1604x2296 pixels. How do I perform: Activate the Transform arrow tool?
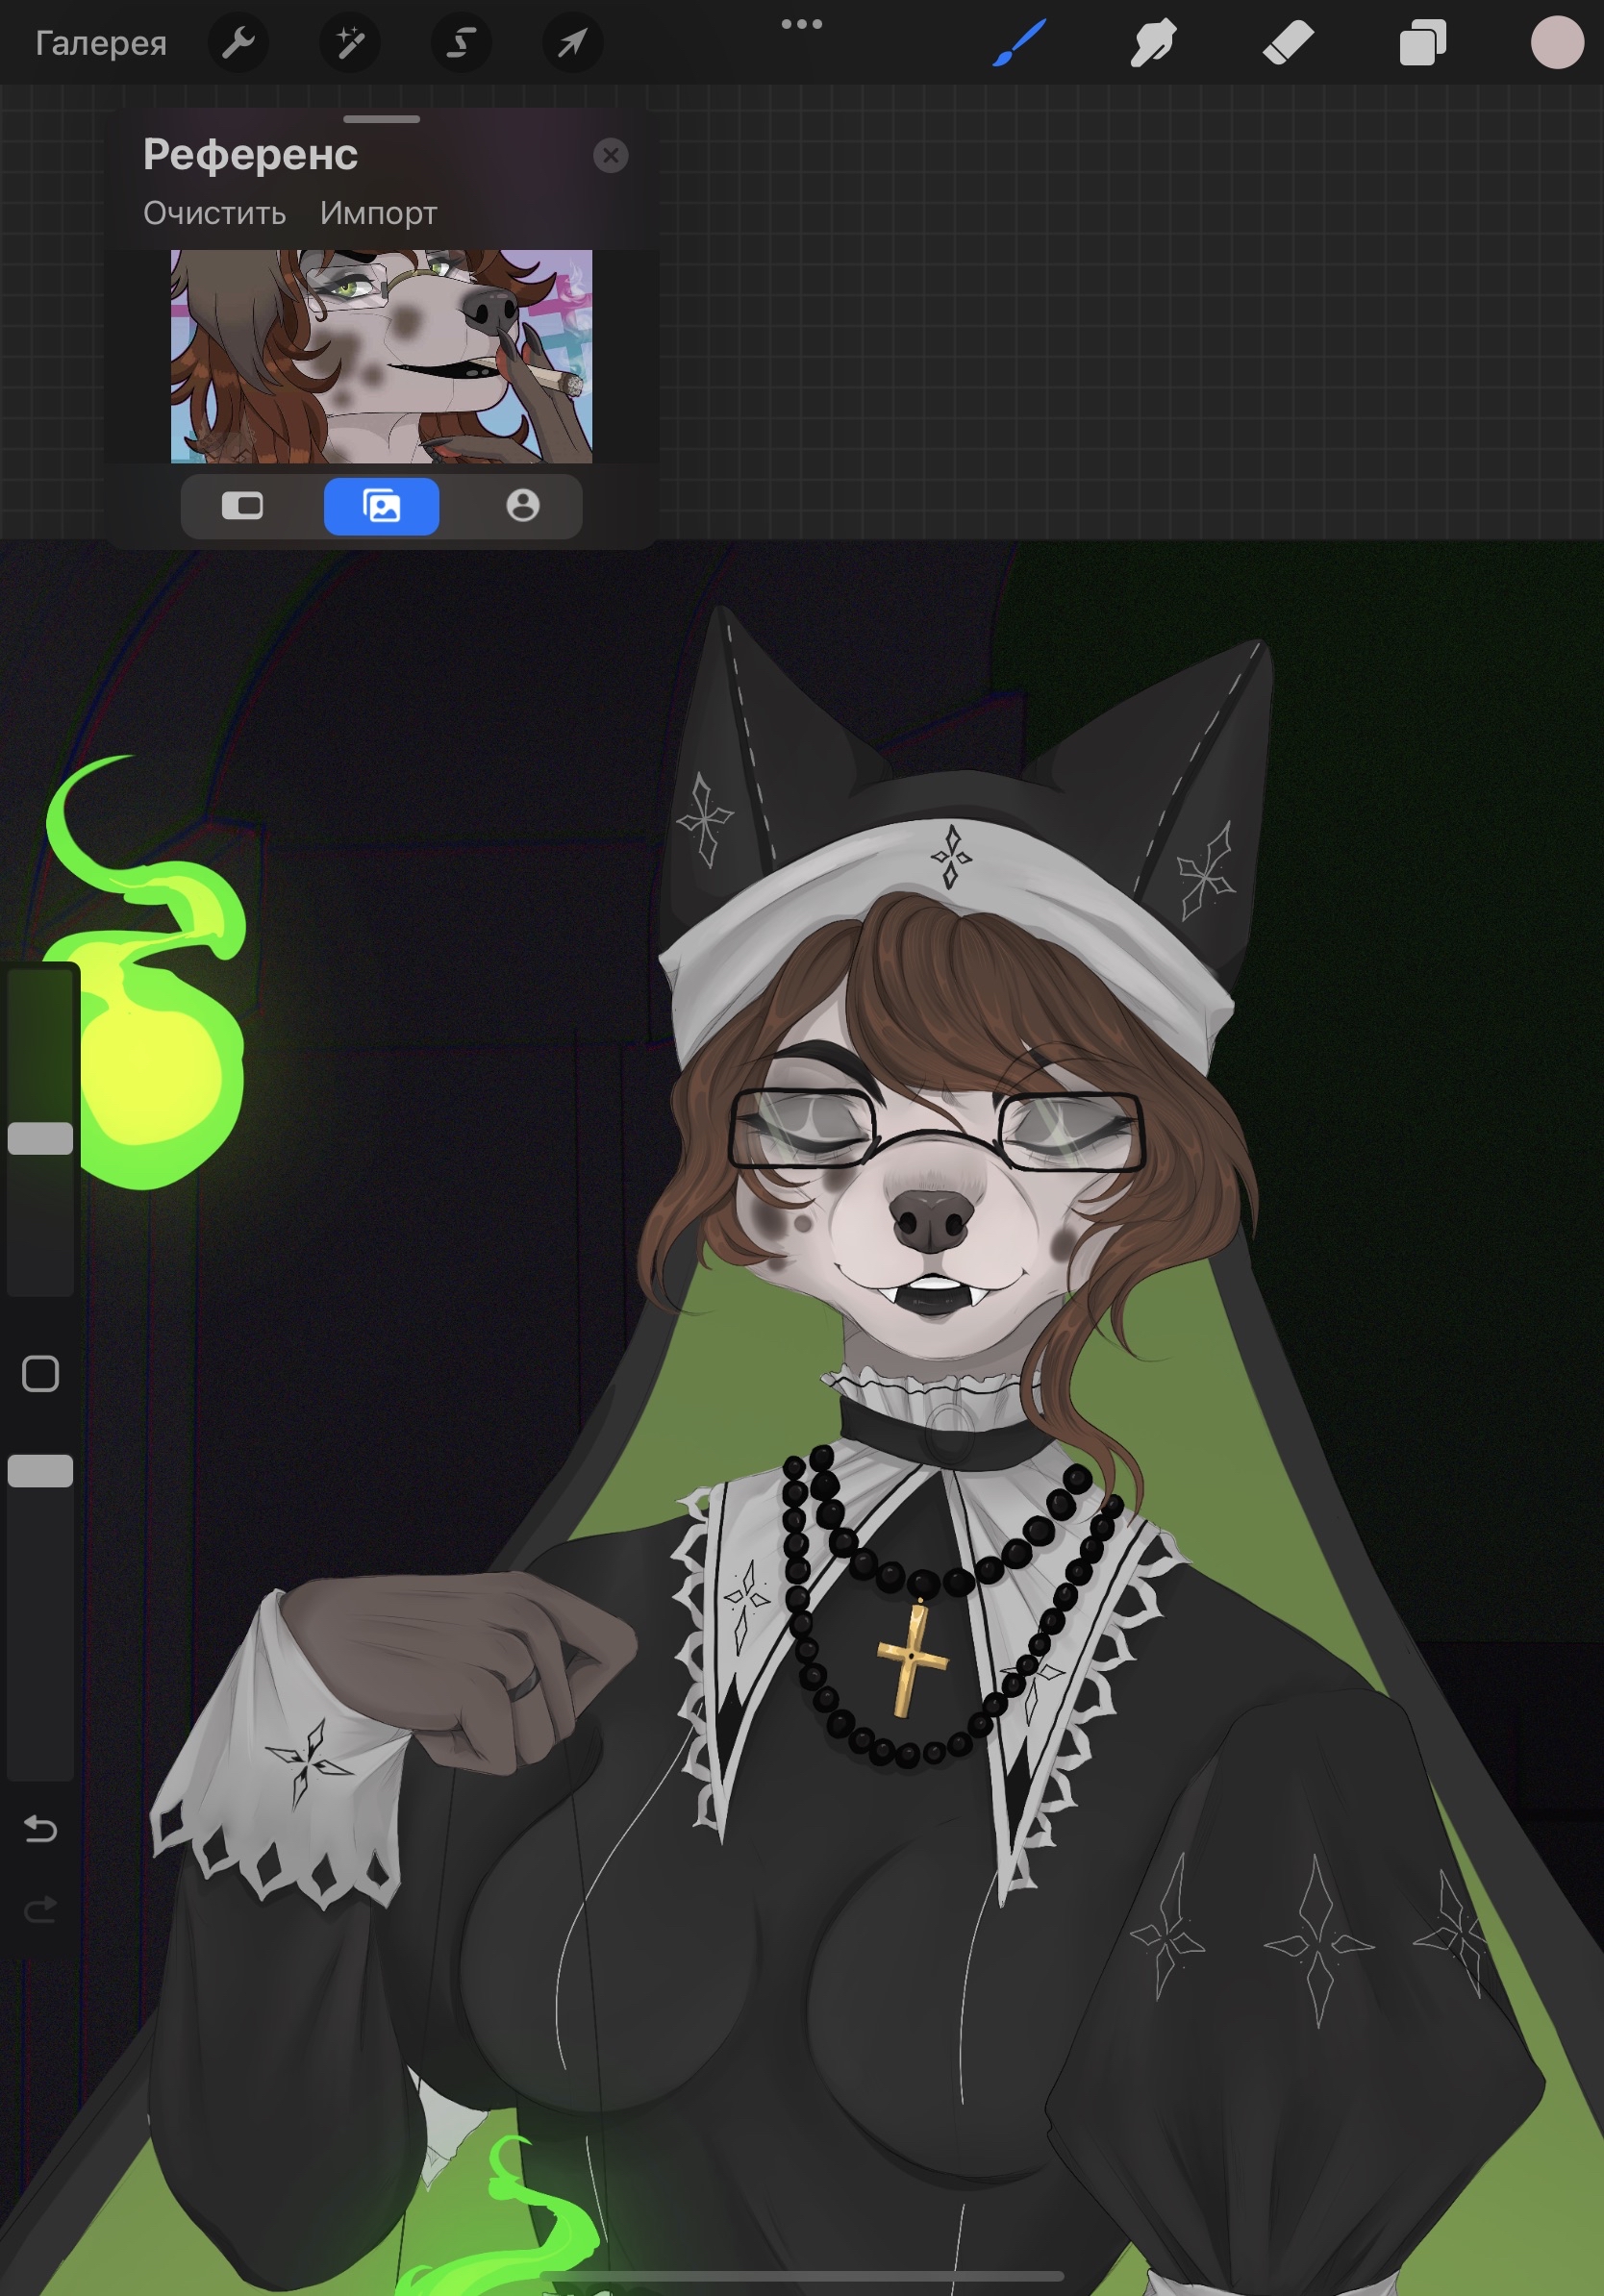coord(572,43)
